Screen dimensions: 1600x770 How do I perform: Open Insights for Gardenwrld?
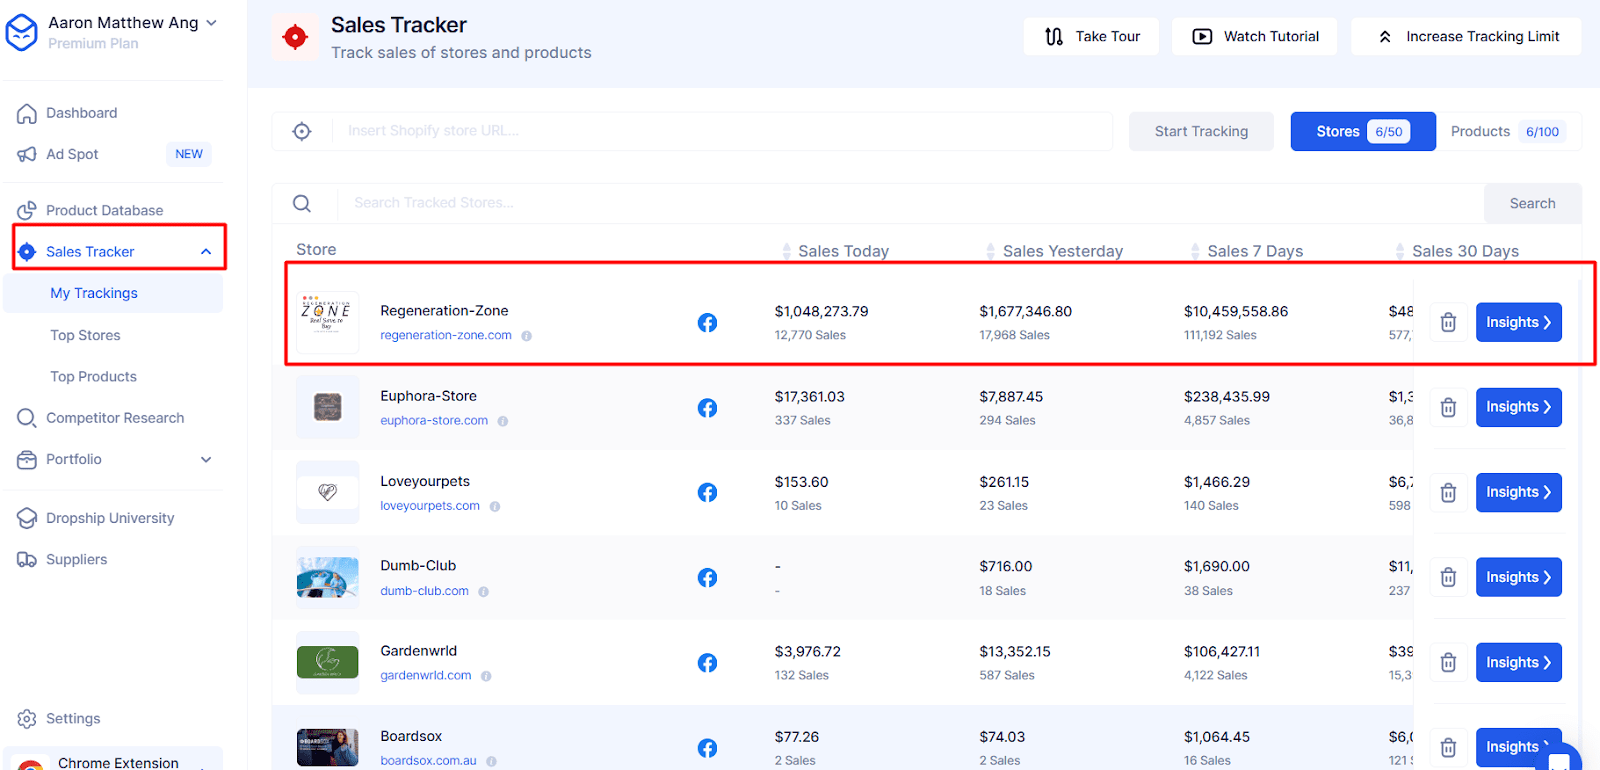(x=1518, y=662)
